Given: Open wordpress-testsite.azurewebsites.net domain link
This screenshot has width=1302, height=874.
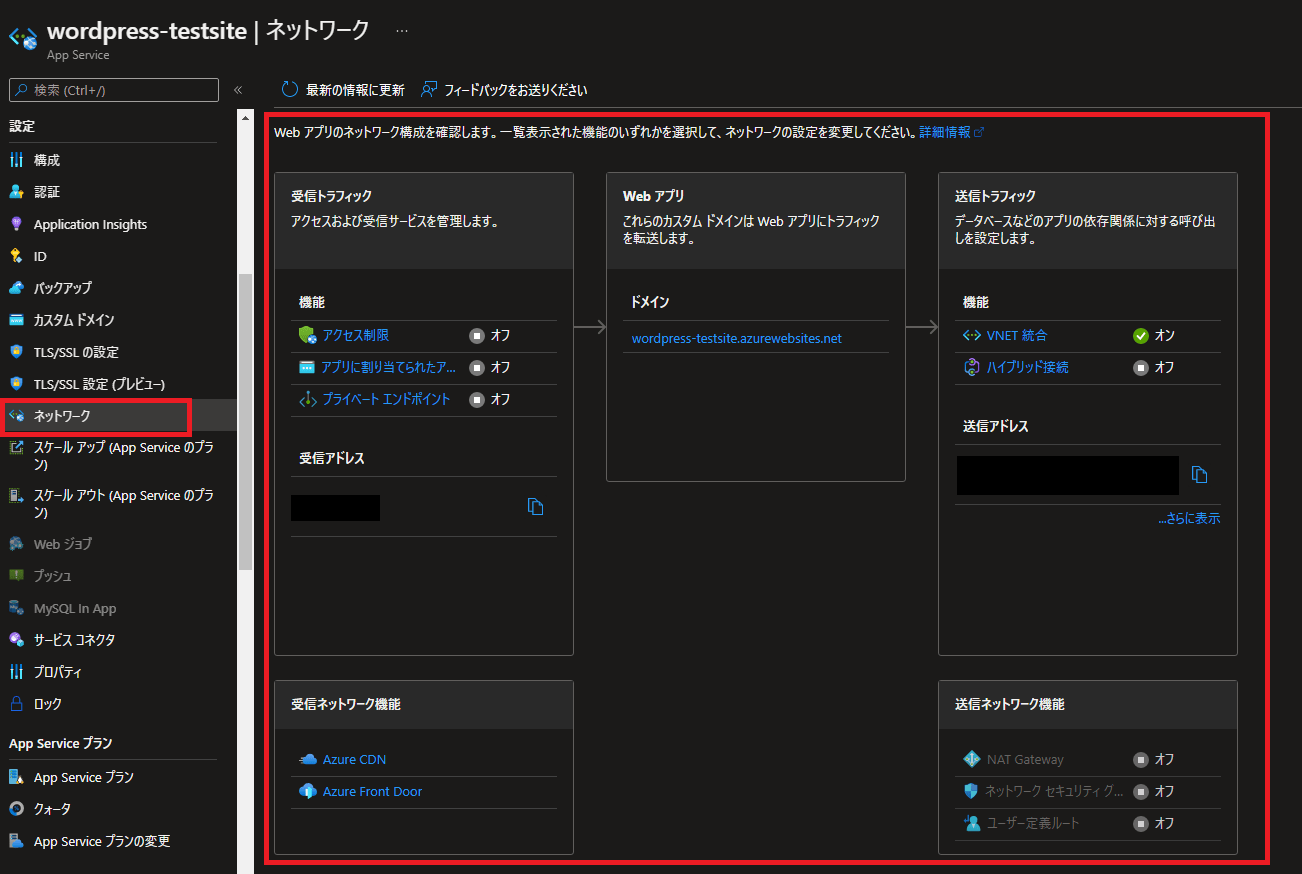Looking at the screenshot, I should point(737,338).
